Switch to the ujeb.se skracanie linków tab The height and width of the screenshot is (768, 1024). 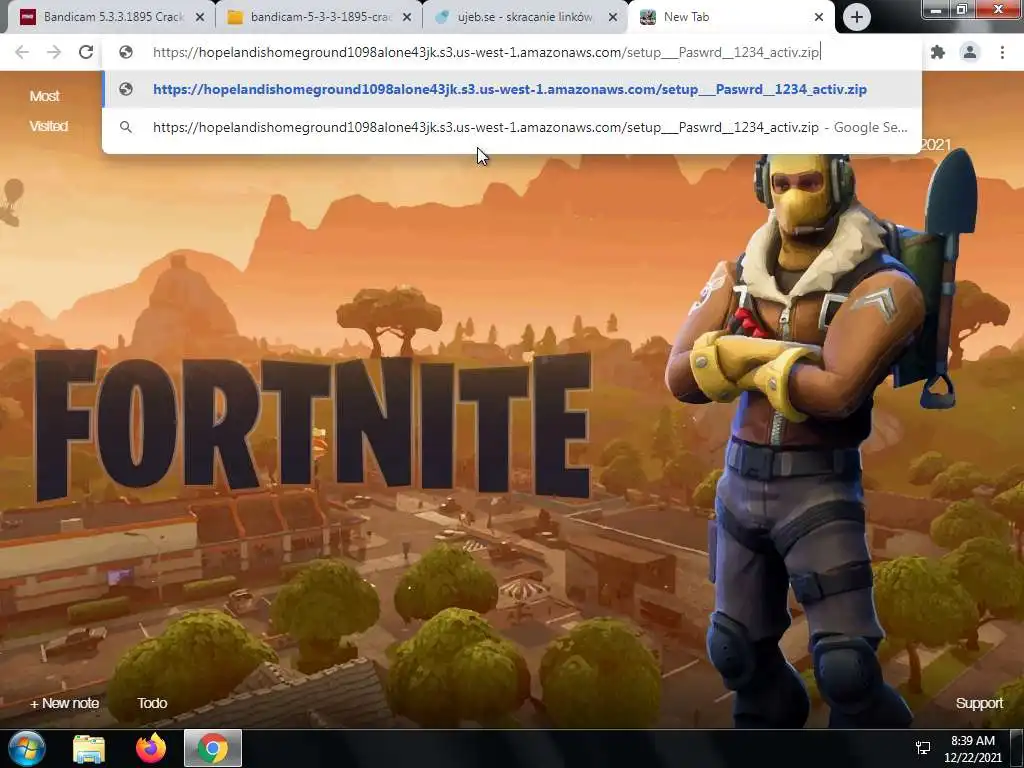(x=525, y=17)
